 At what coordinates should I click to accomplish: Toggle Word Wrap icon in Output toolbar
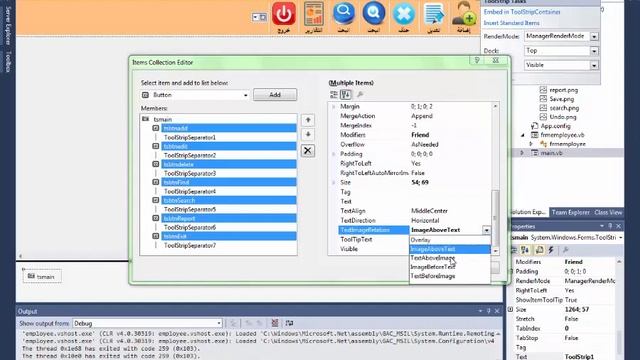(x=289, y=323)
